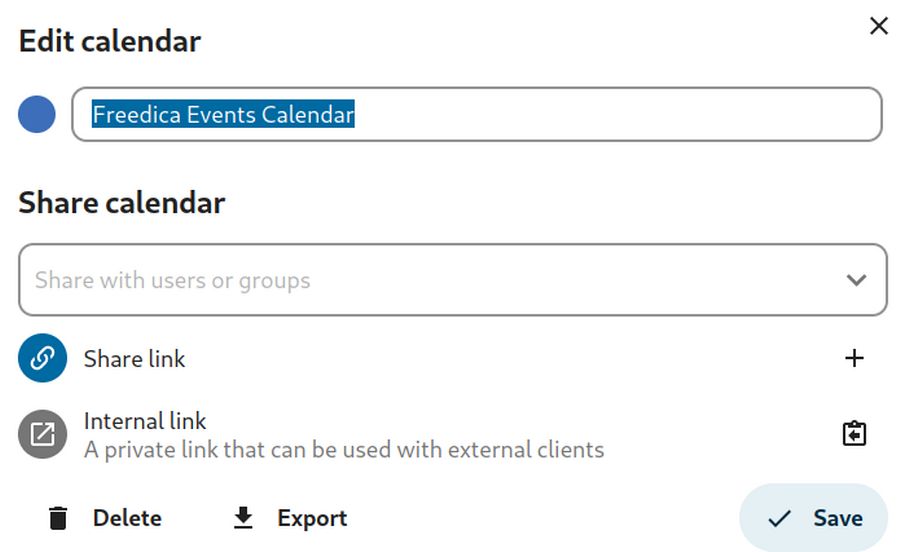Click the private link description text
900x552 pixels.
343,450
